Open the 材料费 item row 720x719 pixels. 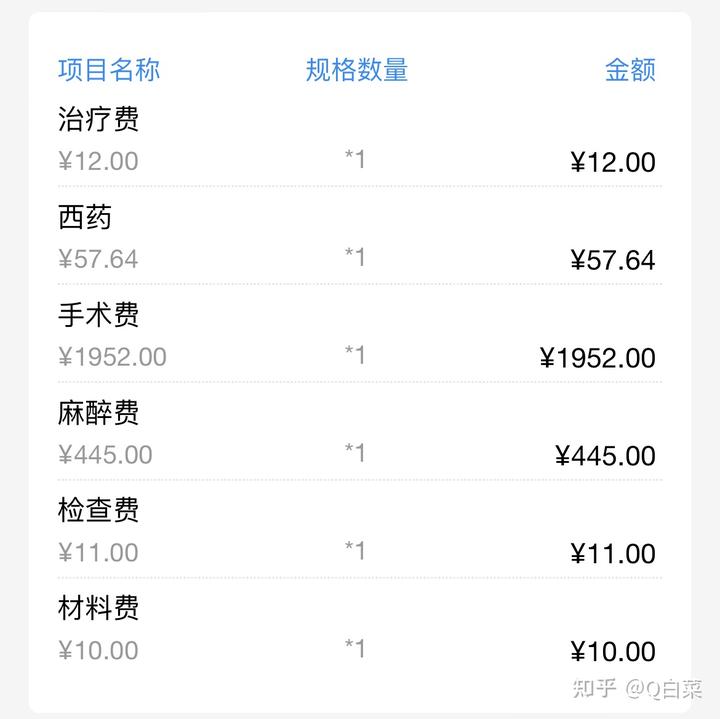click(360, 627)
